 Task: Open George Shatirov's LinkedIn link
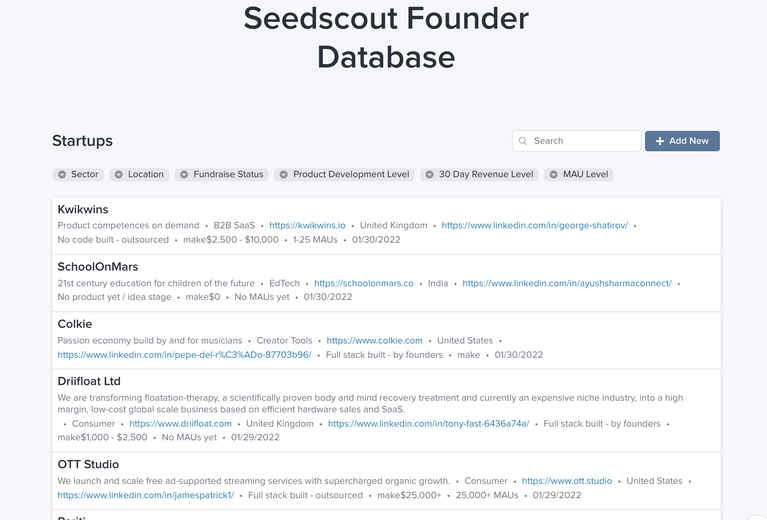click(535, 226)
